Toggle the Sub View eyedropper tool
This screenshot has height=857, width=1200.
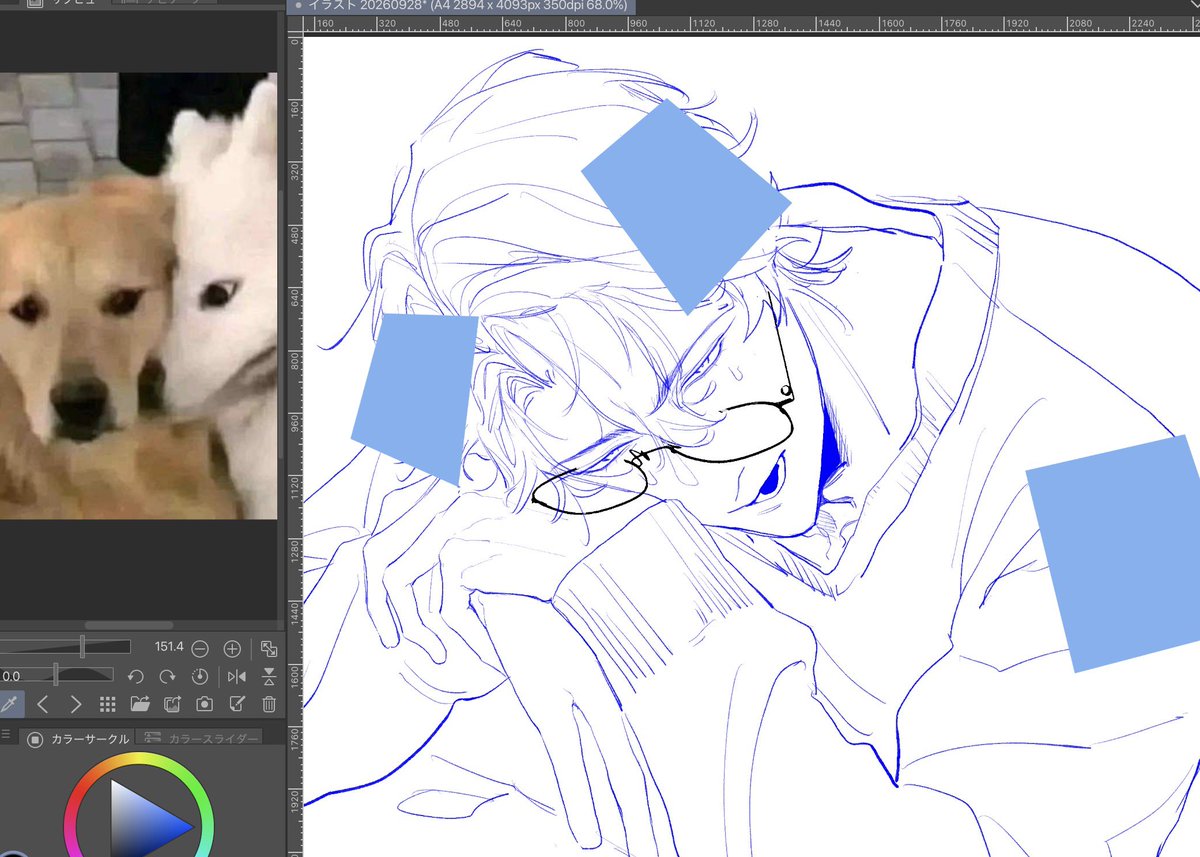(10, 704)
